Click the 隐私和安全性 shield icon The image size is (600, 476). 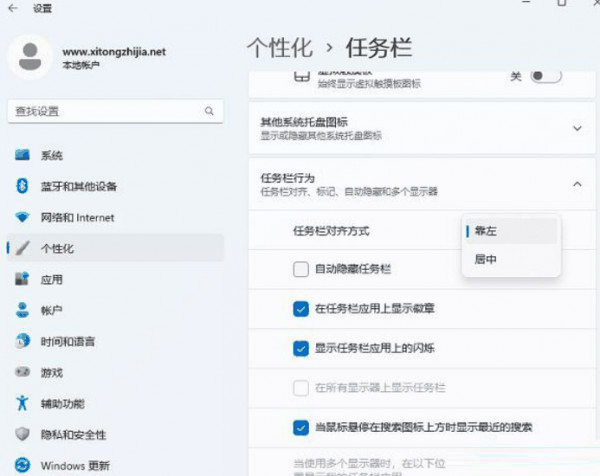click(x=22, y=434)
